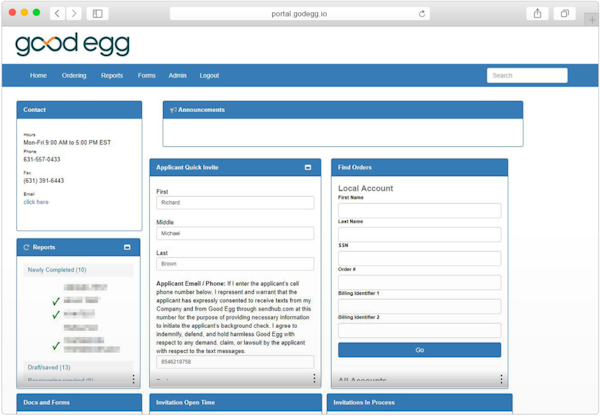This screenshot has width=600, height=416.
Task: Open Draft/saved (13) list
Action: tap(49, 367)
